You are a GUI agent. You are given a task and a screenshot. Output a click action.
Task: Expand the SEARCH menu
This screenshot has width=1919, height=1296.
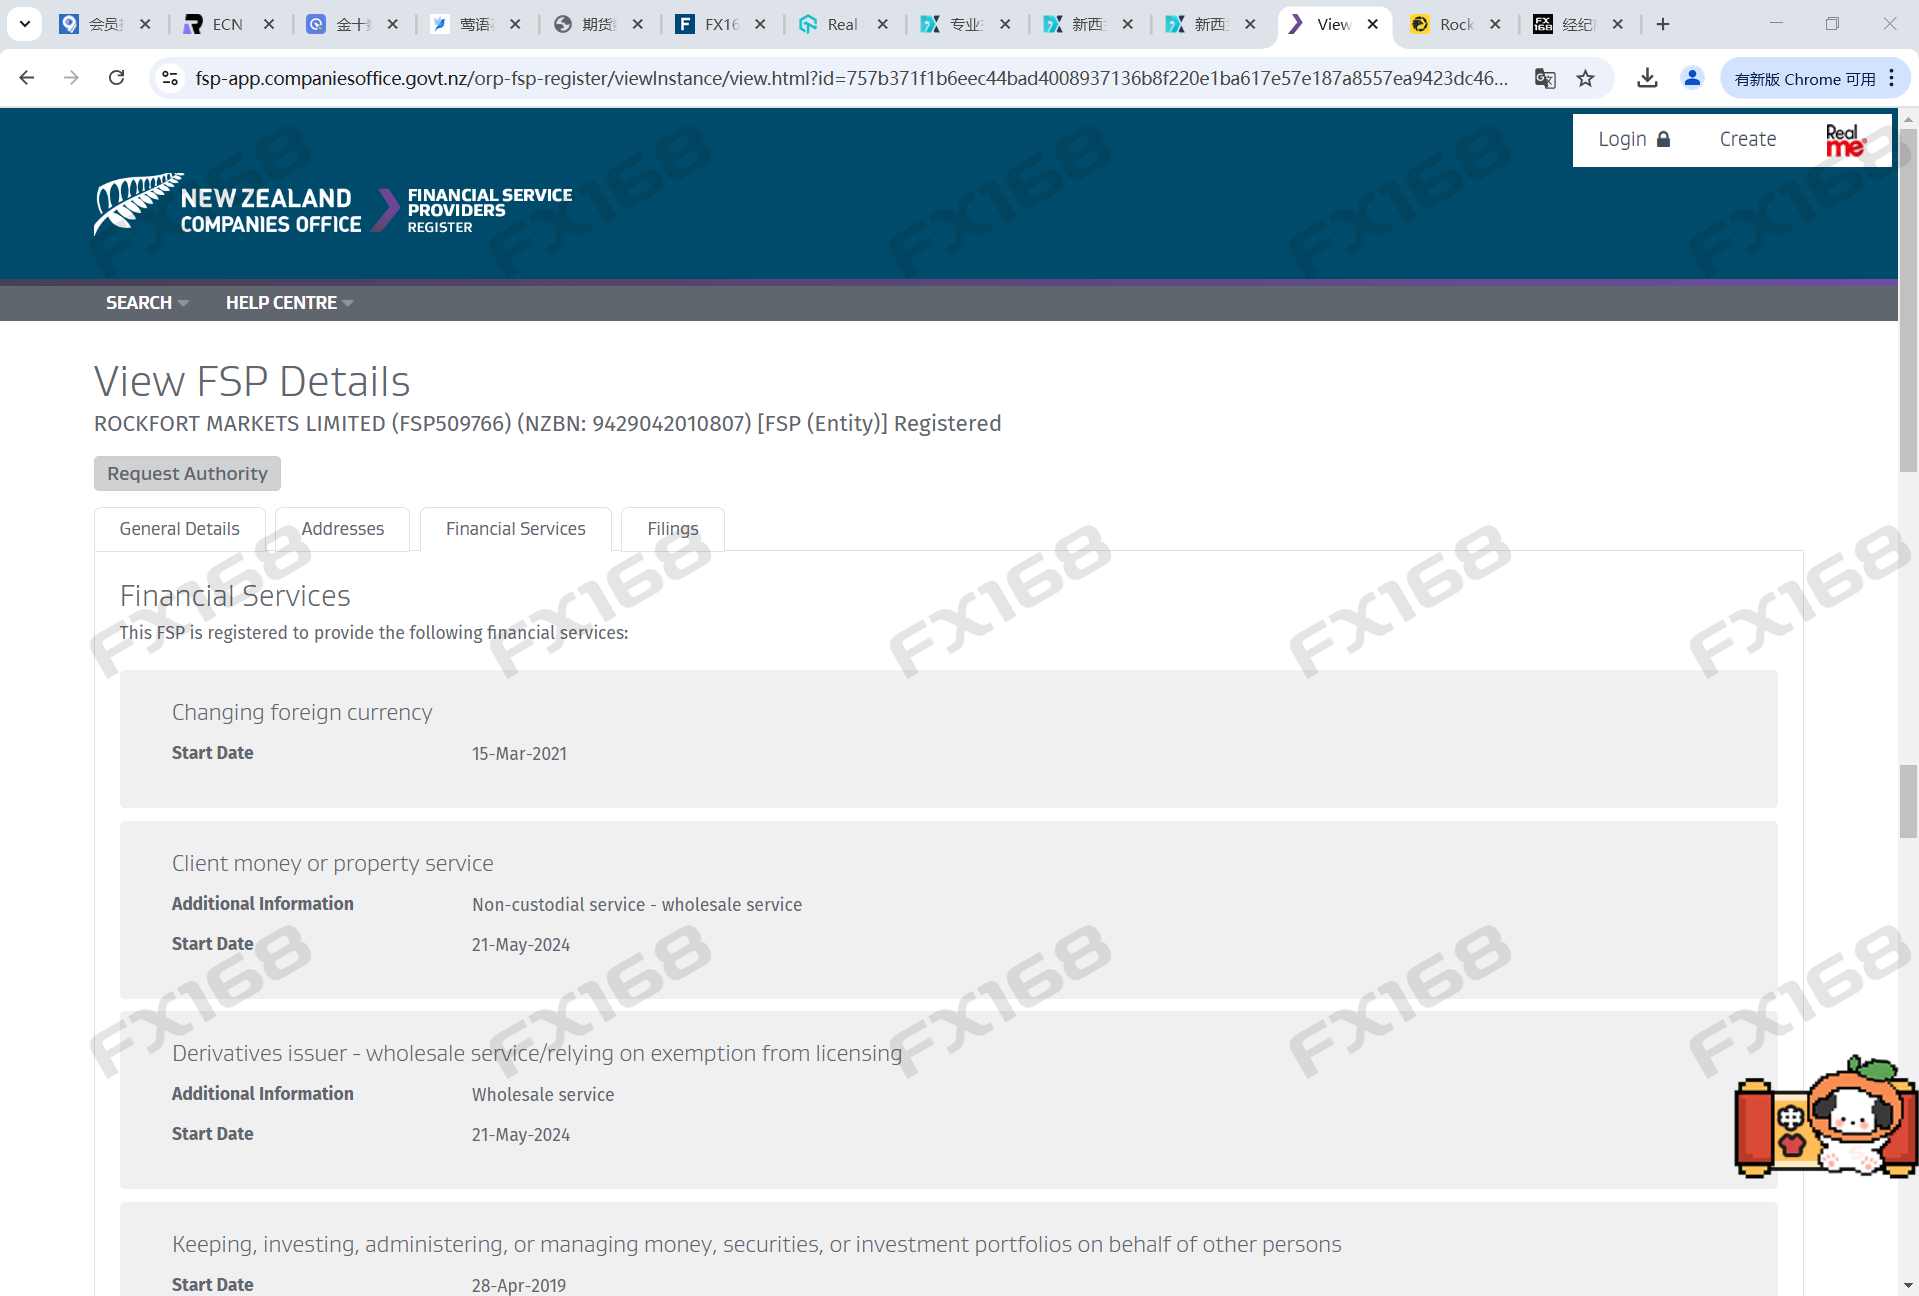pos(147,302)
